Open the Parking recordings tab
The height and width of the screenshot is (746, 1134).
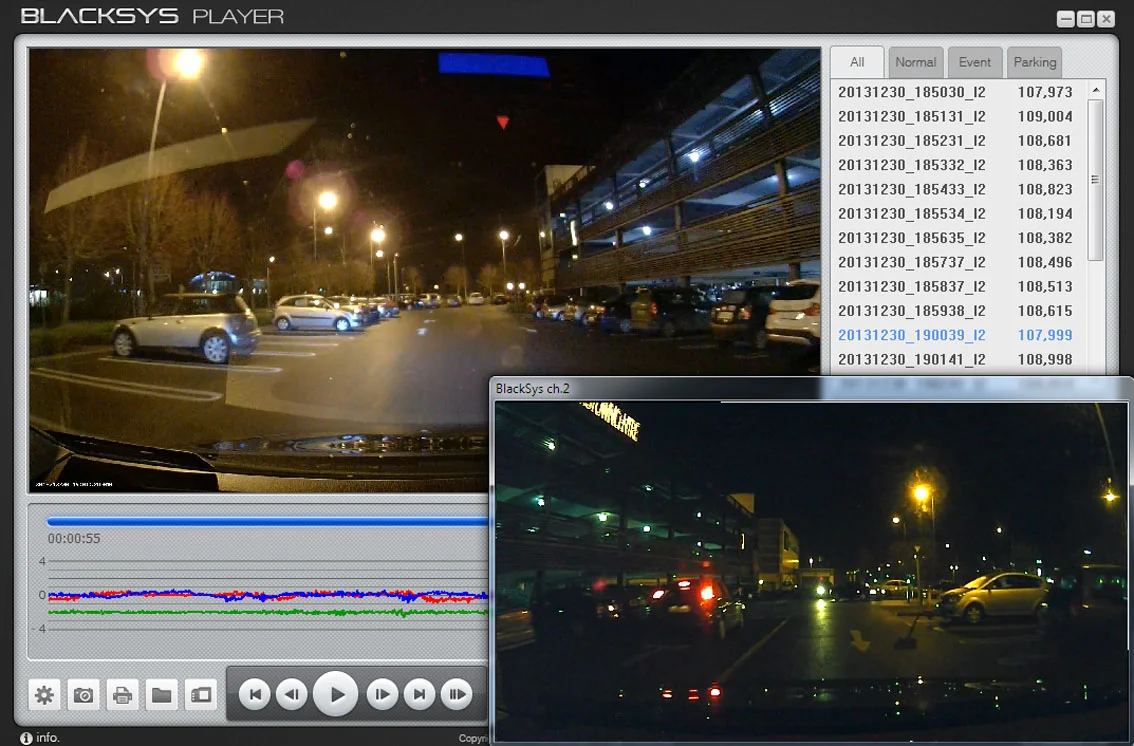(1034, 62)
